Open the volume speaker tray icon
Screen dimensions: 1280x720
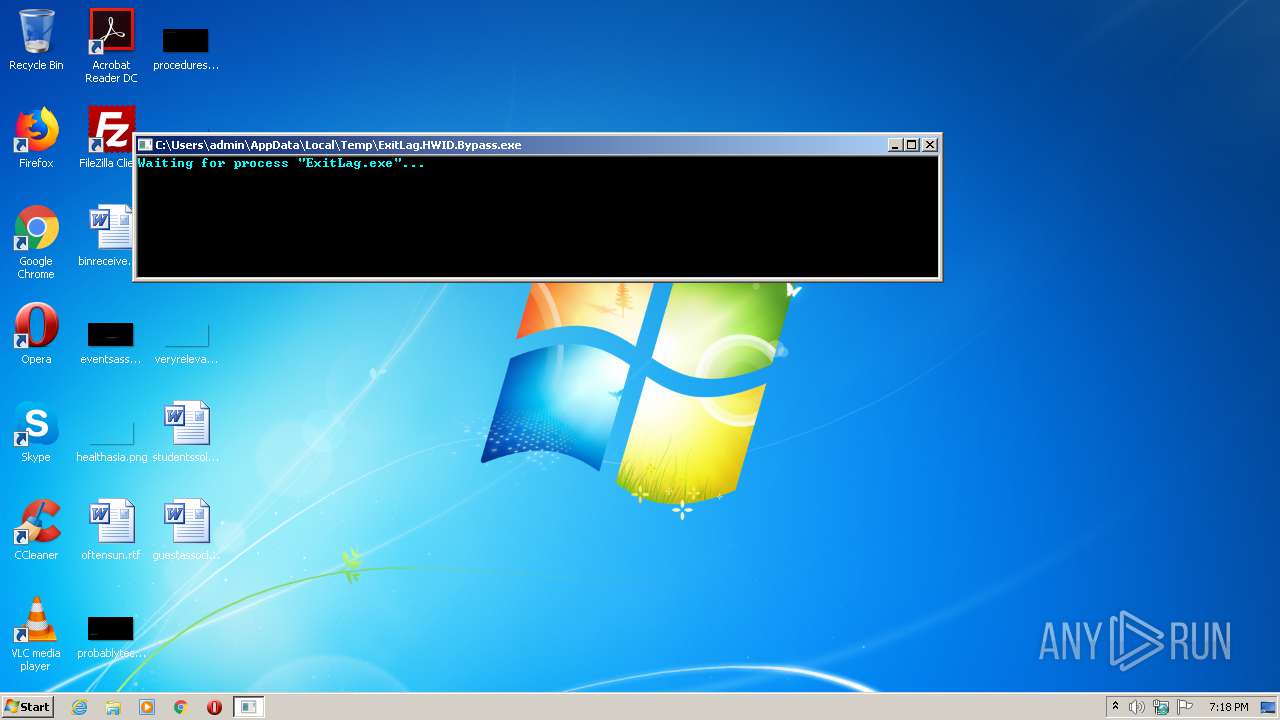click(x=1137, y=707)
